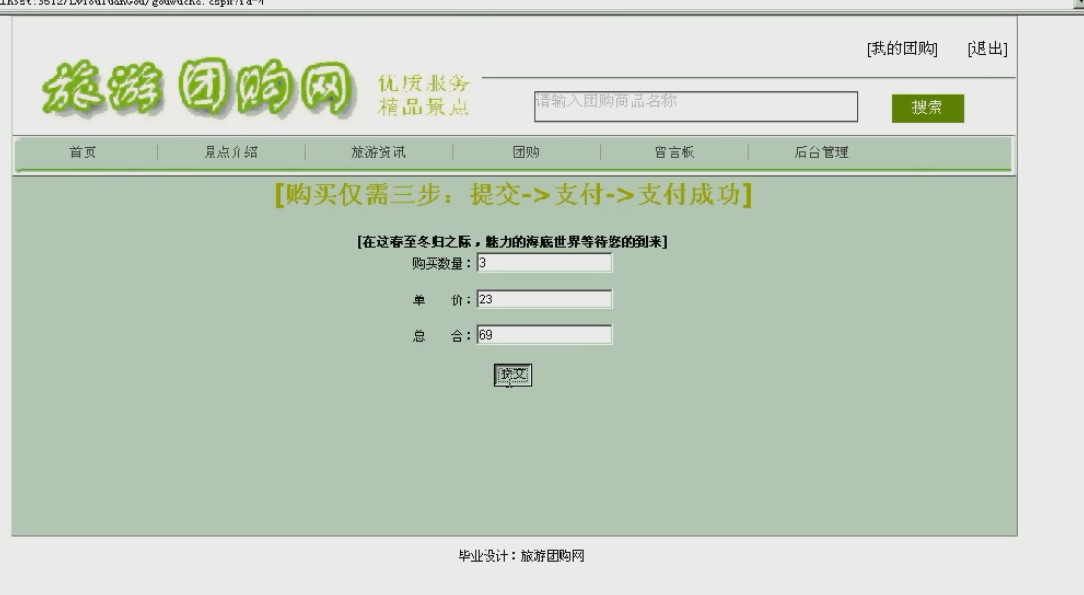Submit the order with 提交 button
Viewport: 1084px width, 595px height.
pos(513,375)
